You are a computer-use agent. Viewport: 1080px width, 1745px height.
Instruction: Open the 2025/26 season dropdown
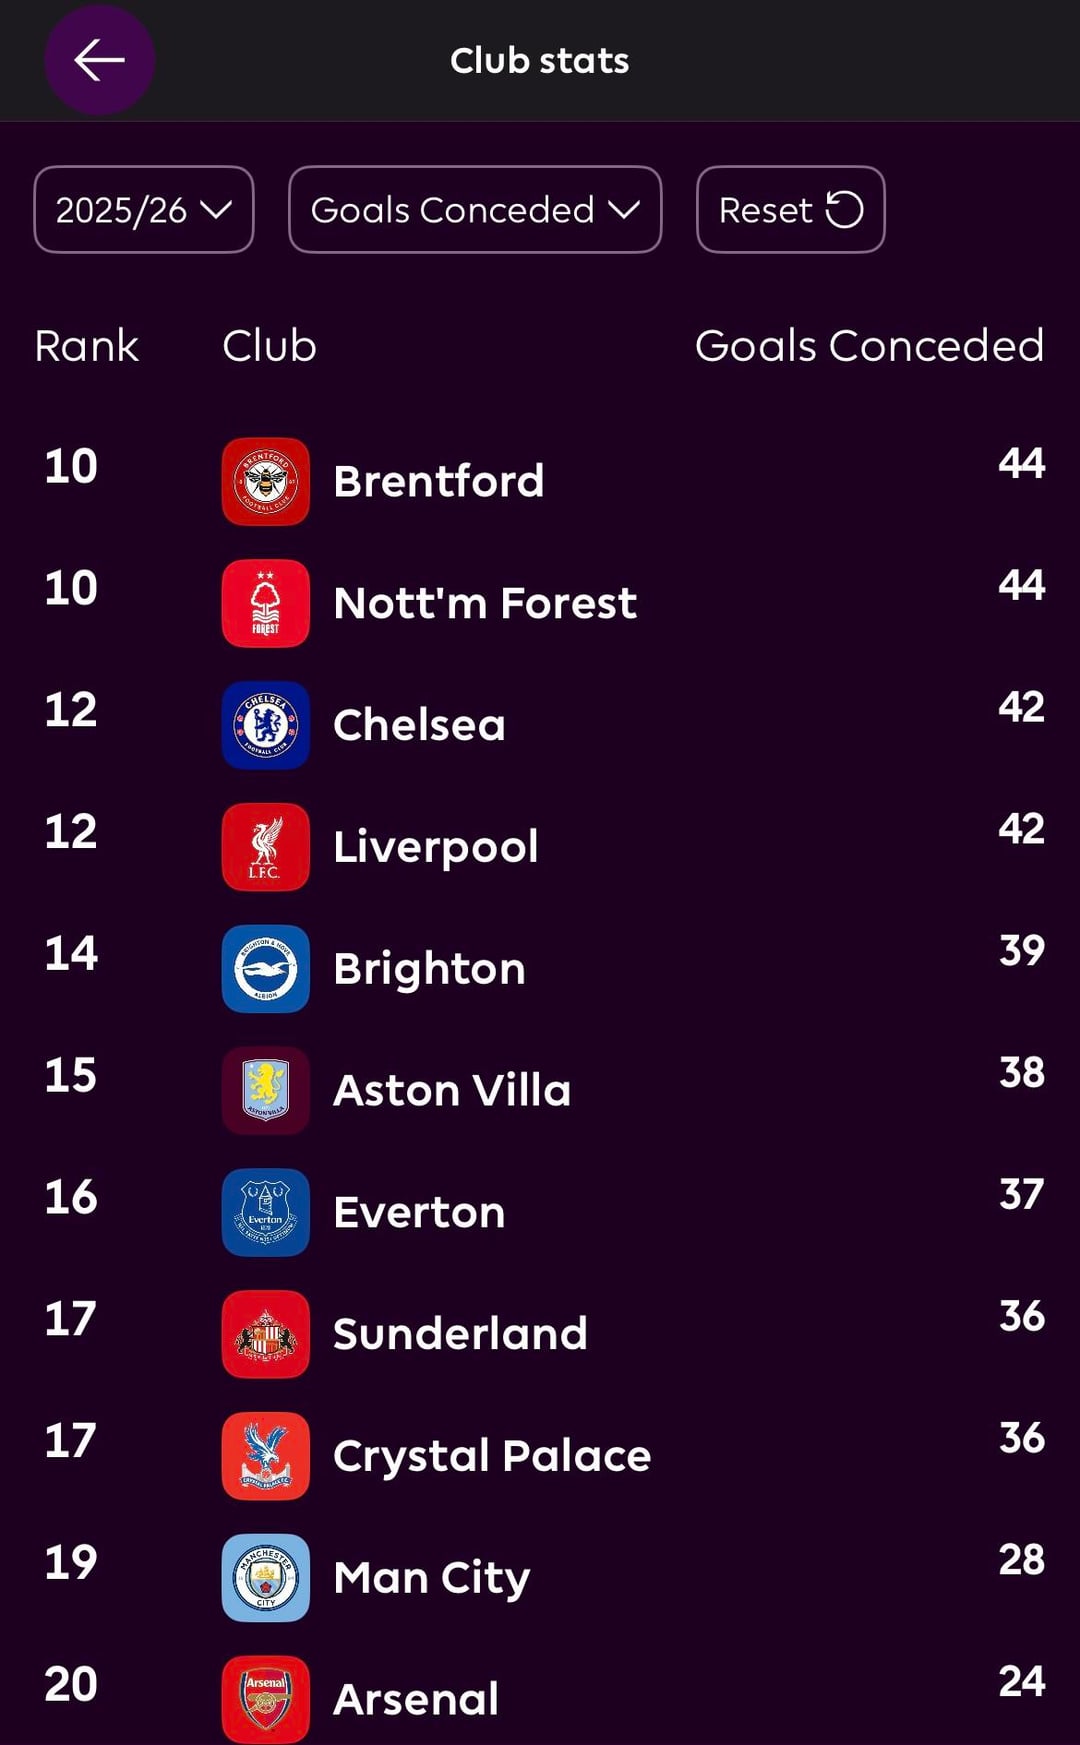click(144, 210)
